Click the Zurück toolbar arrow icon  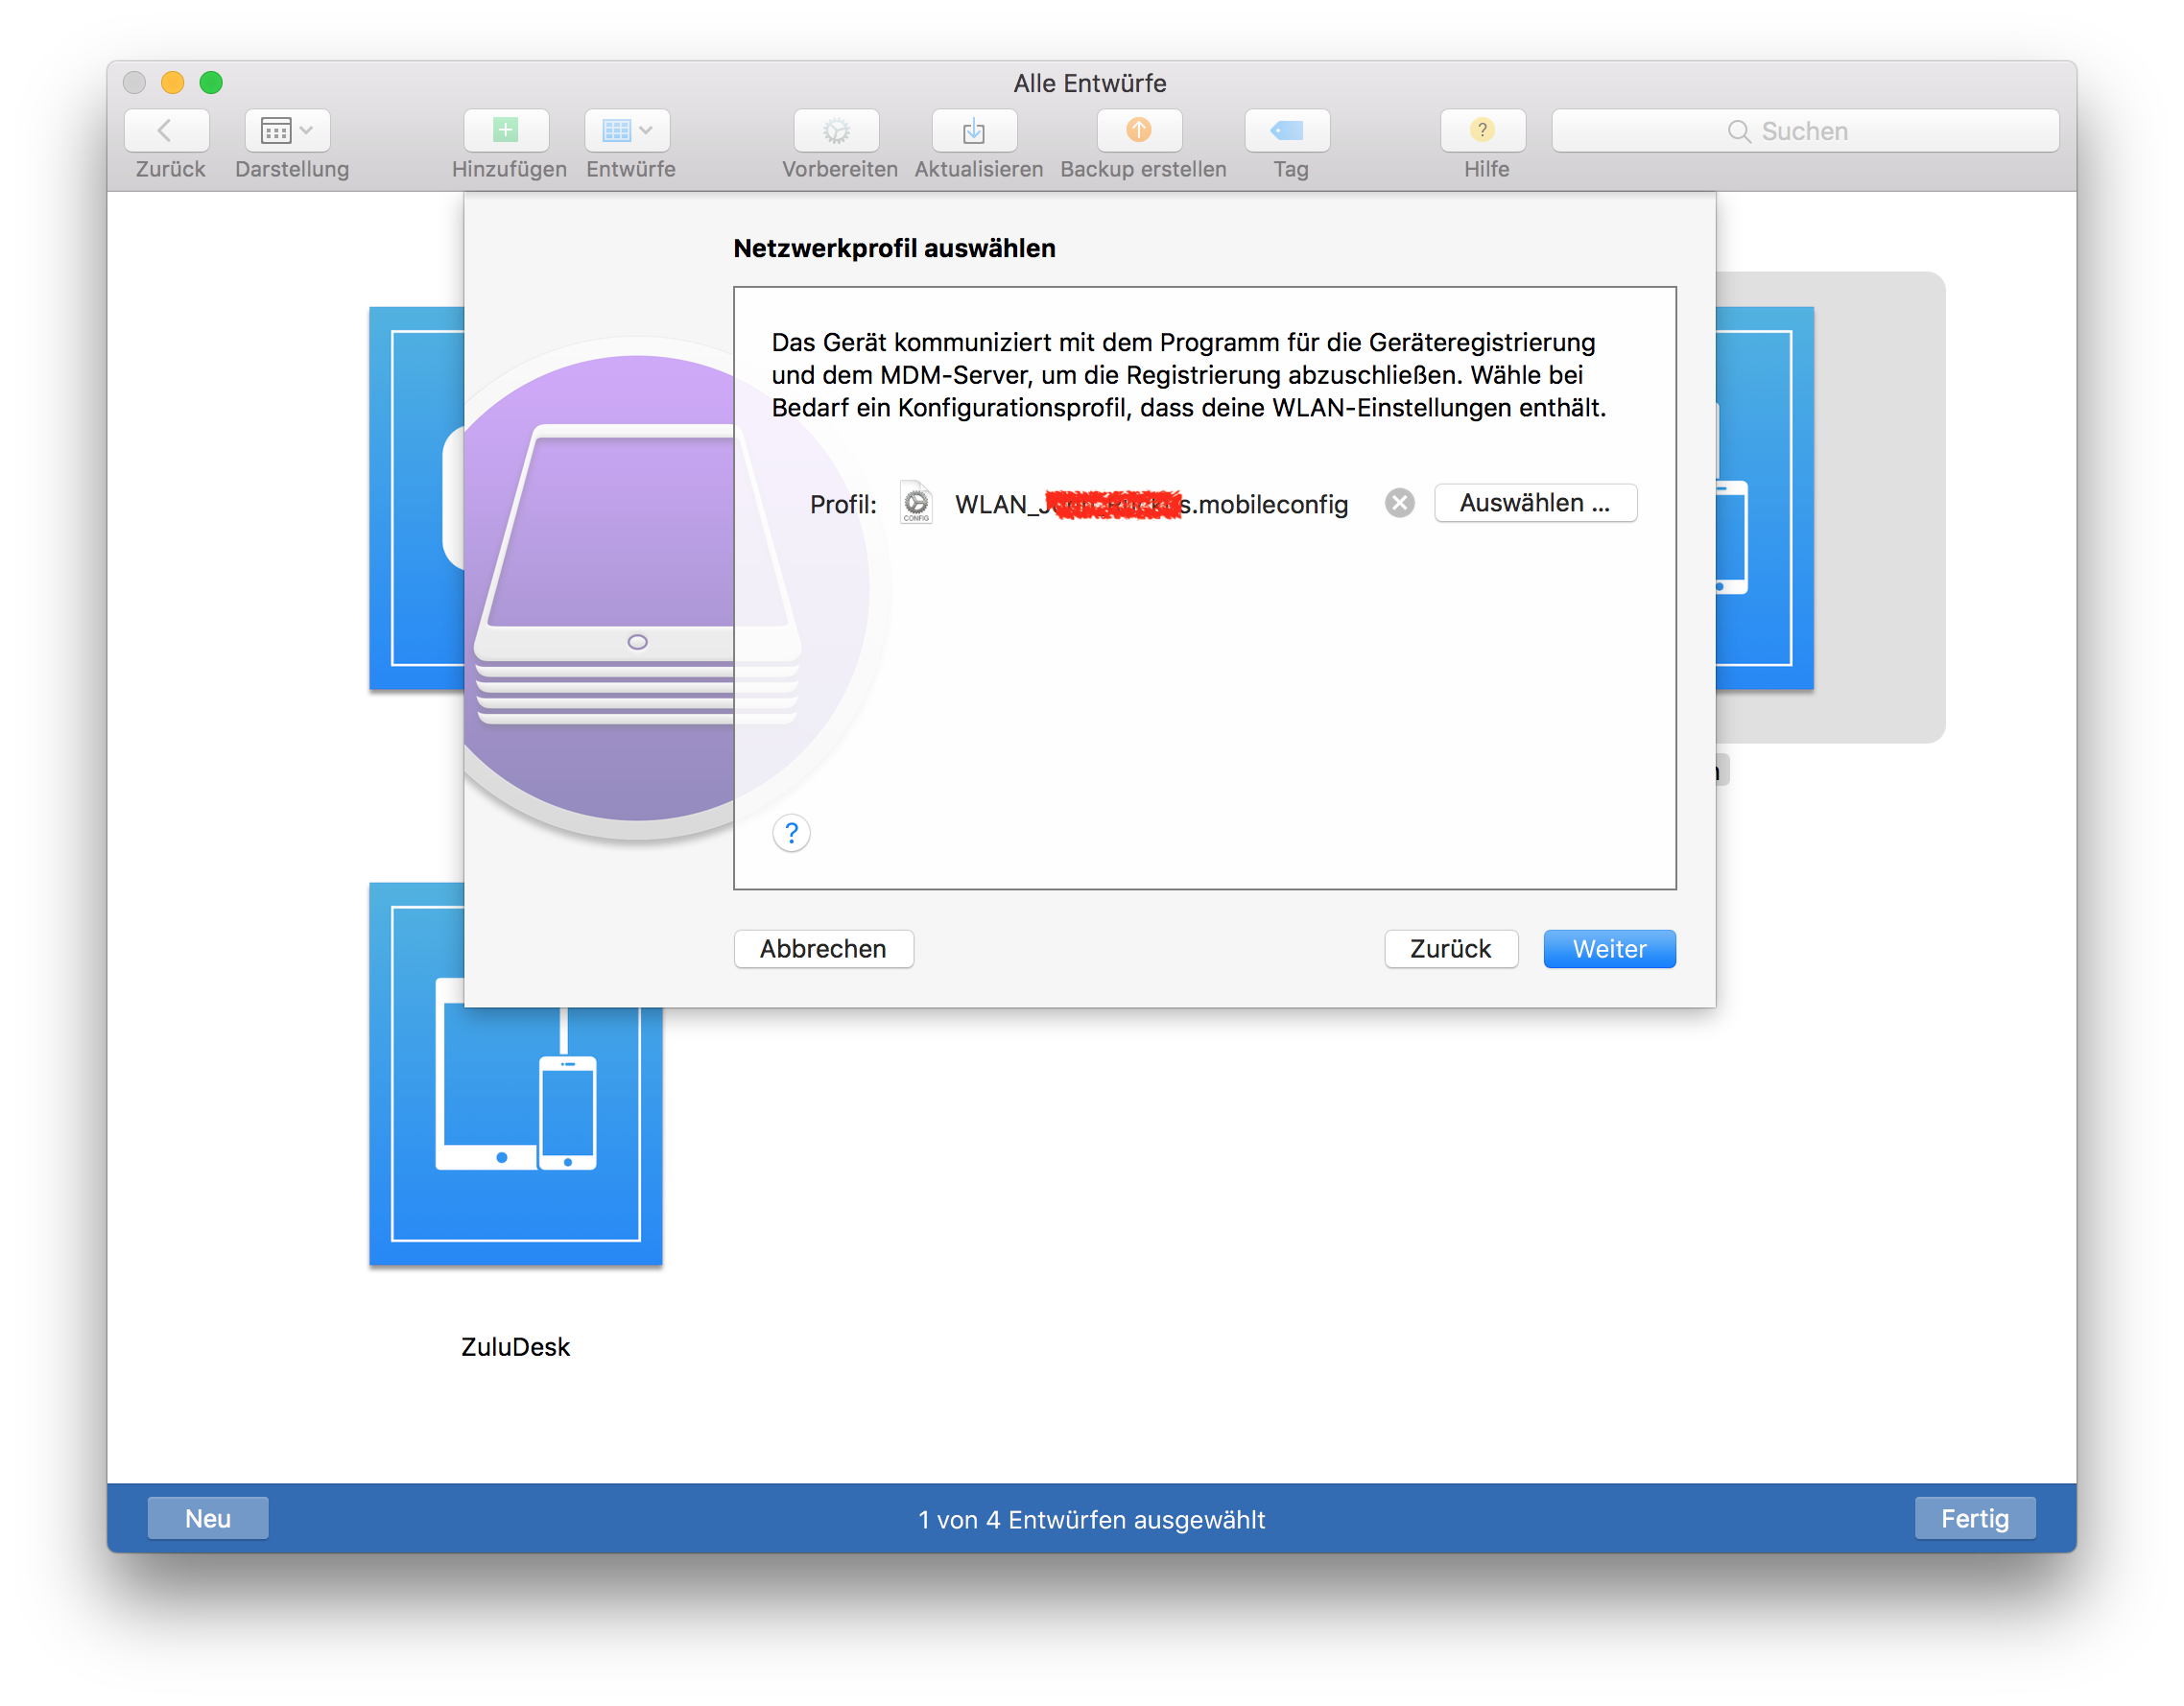click(x=166, y=131)
